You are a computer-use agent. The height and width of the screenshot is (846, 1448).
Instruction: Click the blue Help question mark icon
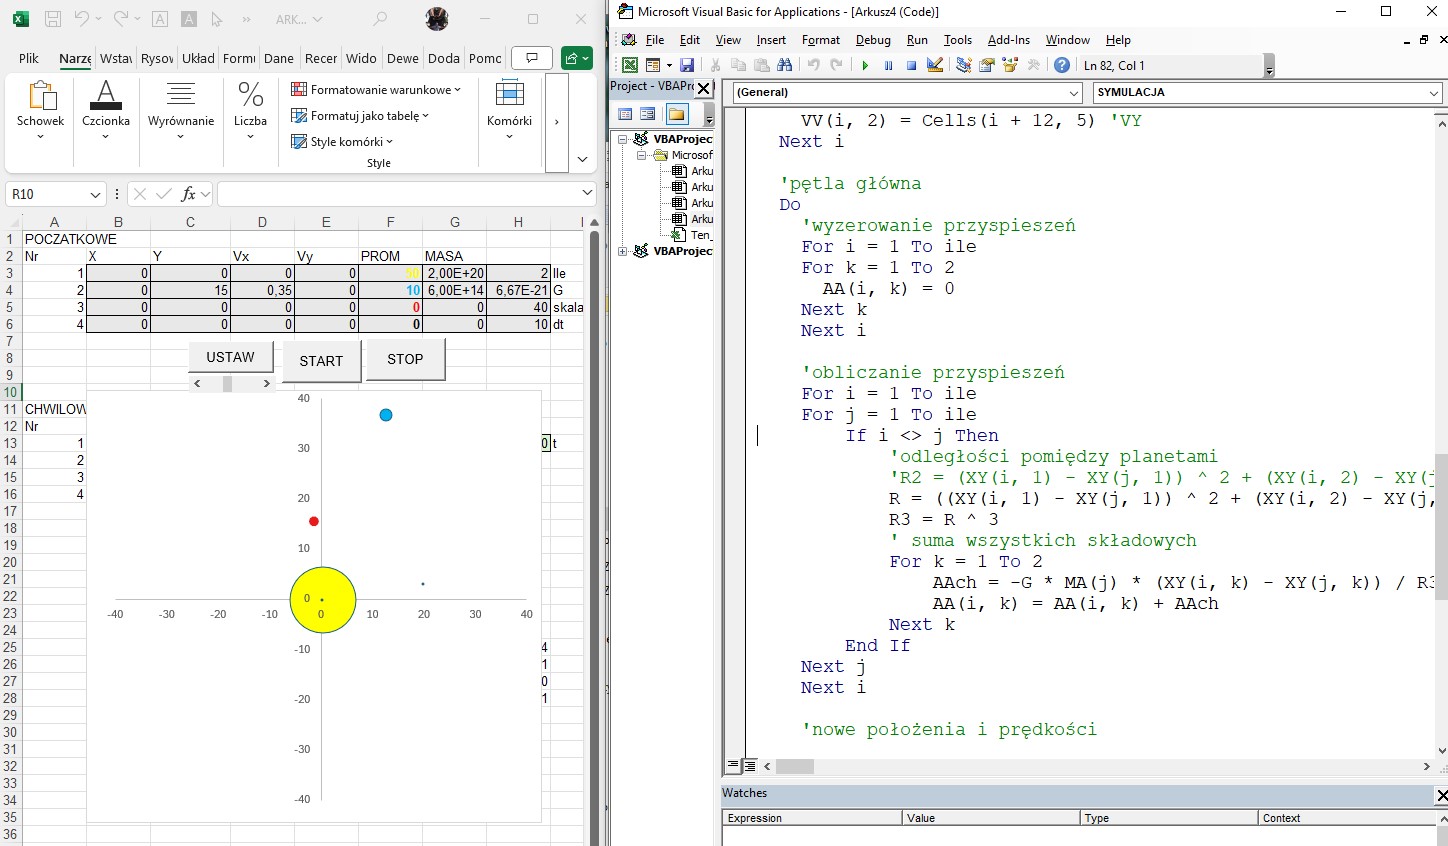pyautogui.click(x=1062, y=66)
